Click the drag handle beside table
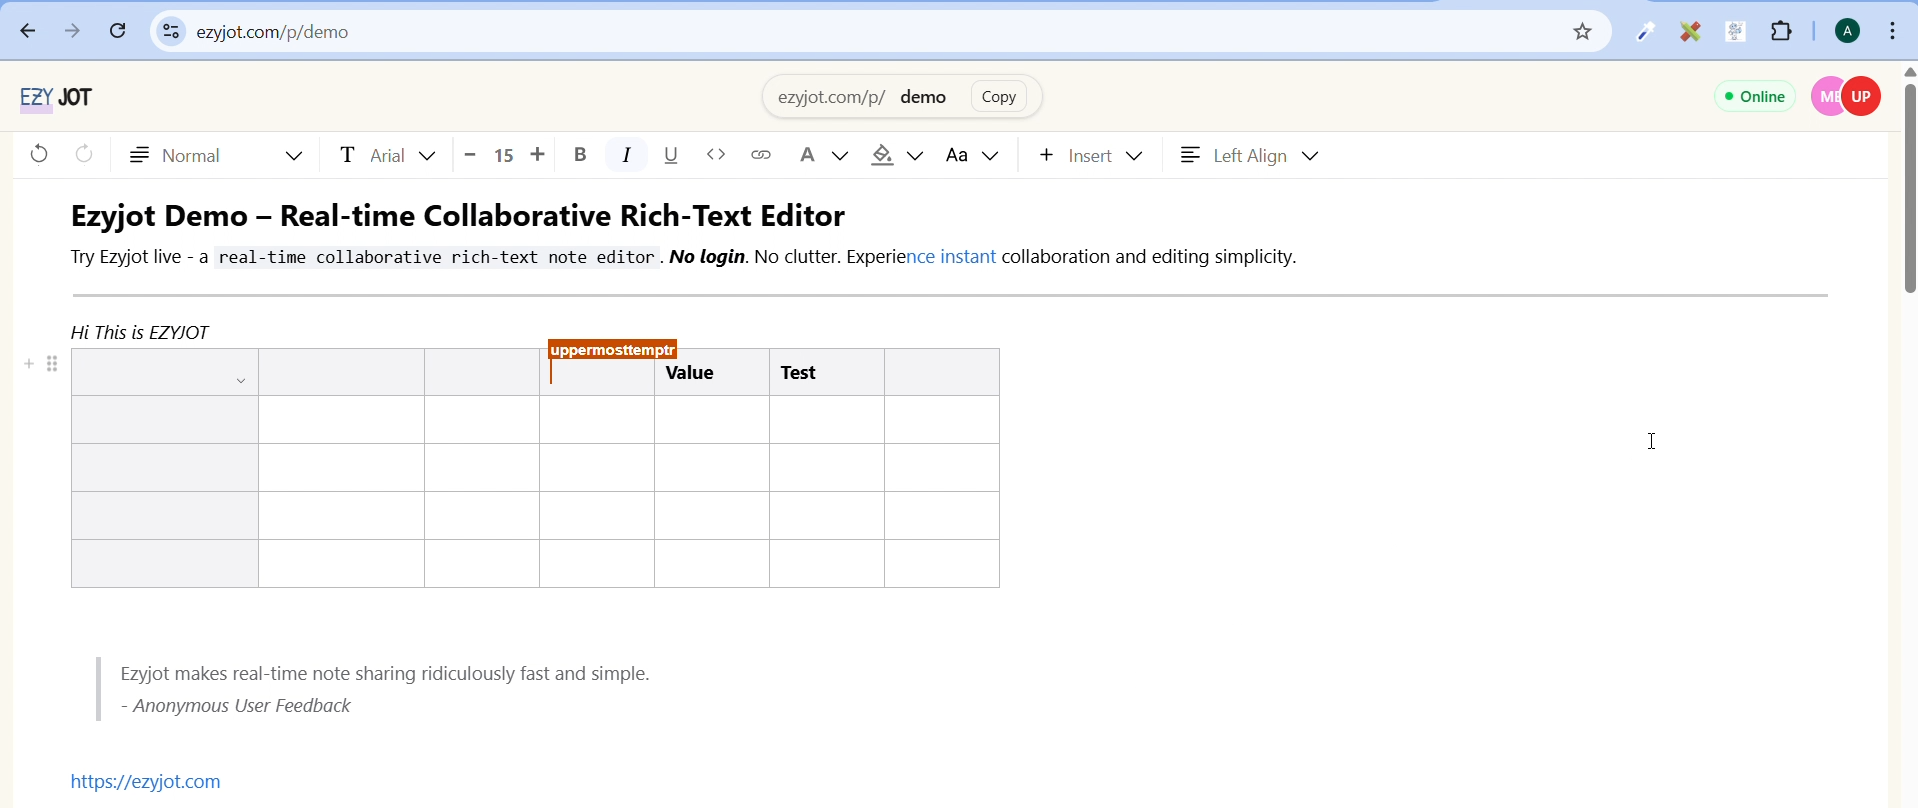 click(x=54, y=365)
